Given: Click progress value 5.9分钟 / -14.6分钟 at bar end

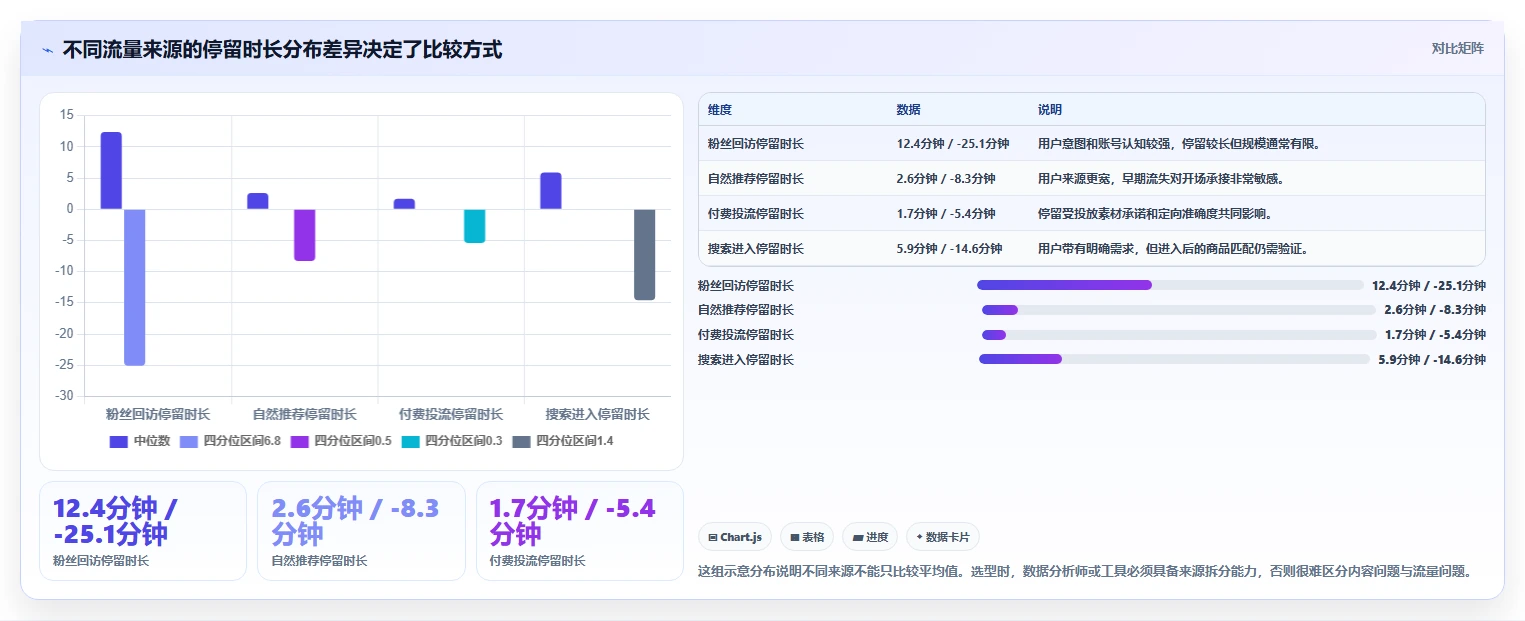Looking at the screenshot, I should click(x=1432, y=360).
